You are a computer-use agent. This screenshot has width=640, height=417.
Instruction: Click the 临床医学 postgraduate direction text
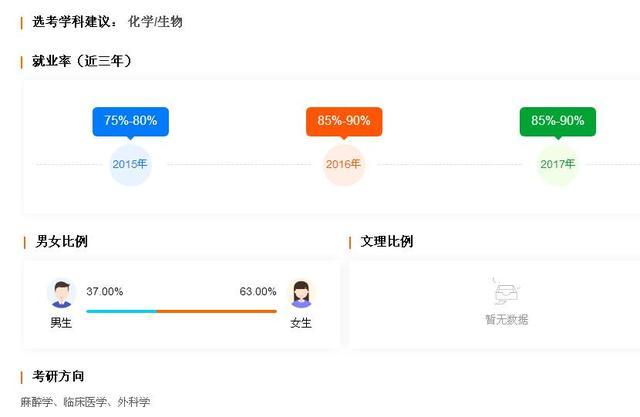pyautogui.click(x=90, y=402)
